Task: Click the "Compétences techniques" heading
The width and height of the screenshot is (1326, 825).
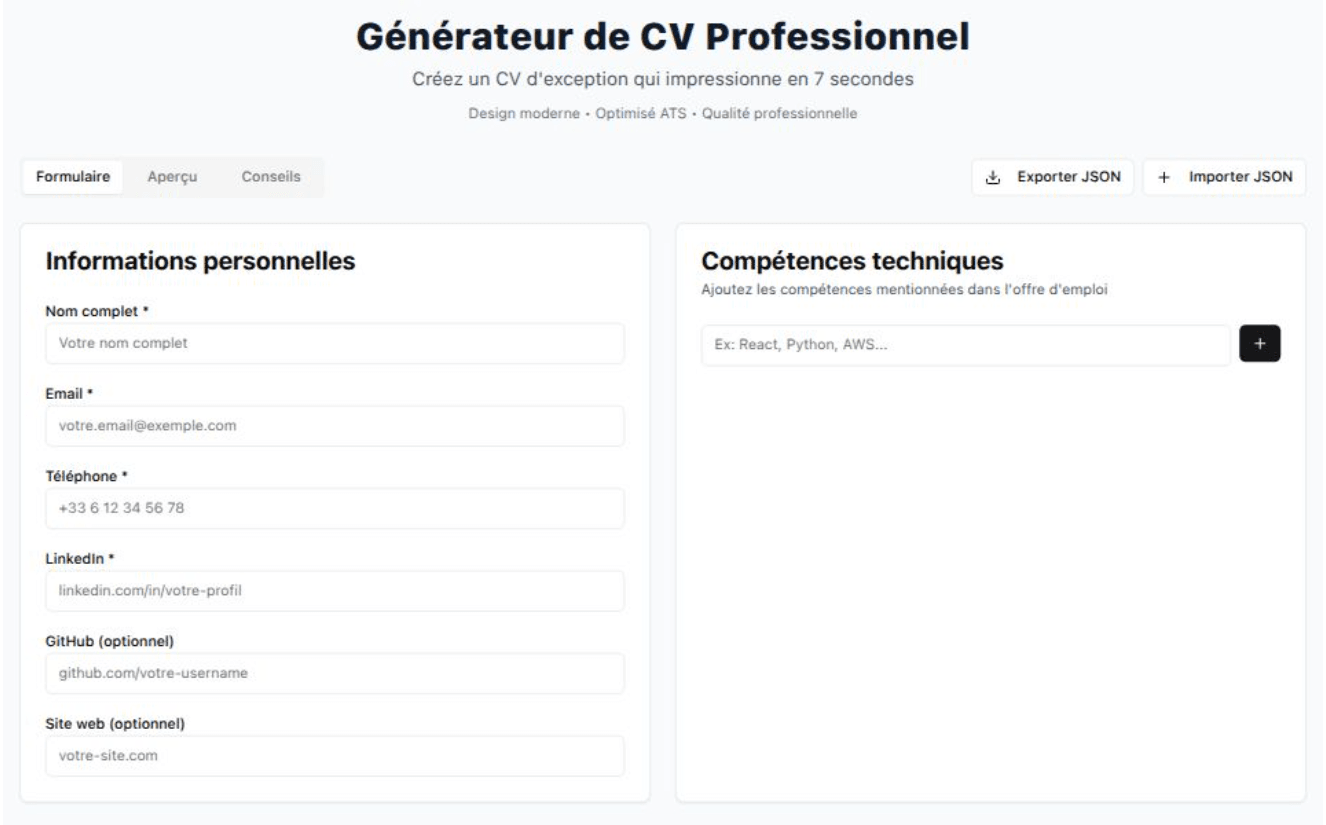Action: pyautogui.click(x=852, y=262)
